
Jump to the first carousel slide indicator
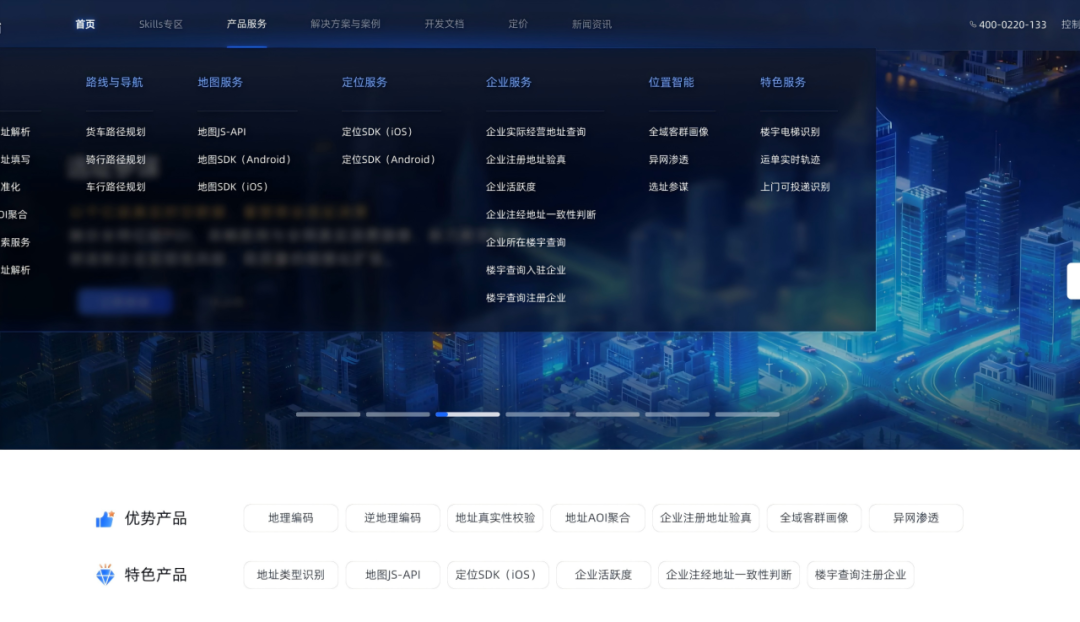(x=328, y=415)
